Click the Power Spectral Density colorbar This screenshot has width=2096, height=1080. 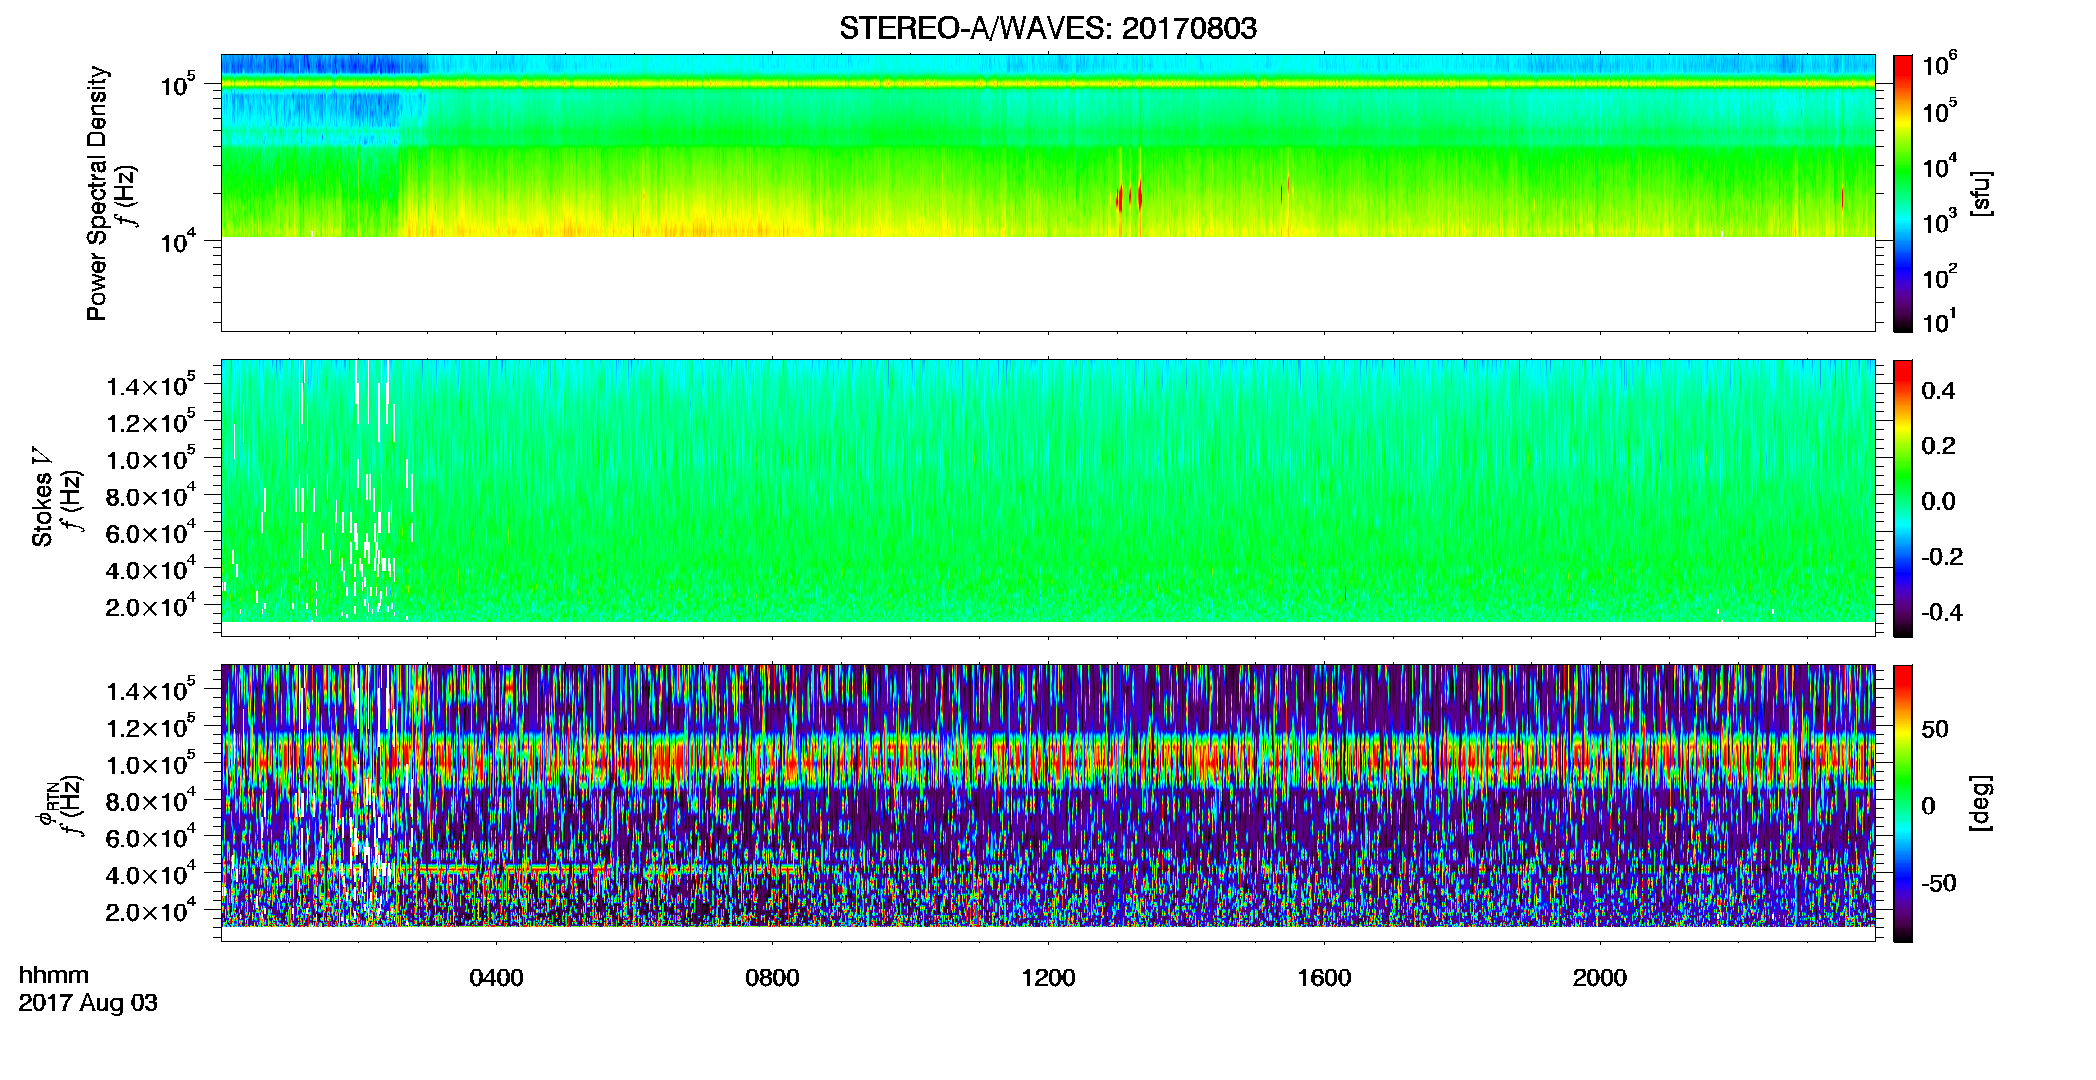[x=1903, y=193]
